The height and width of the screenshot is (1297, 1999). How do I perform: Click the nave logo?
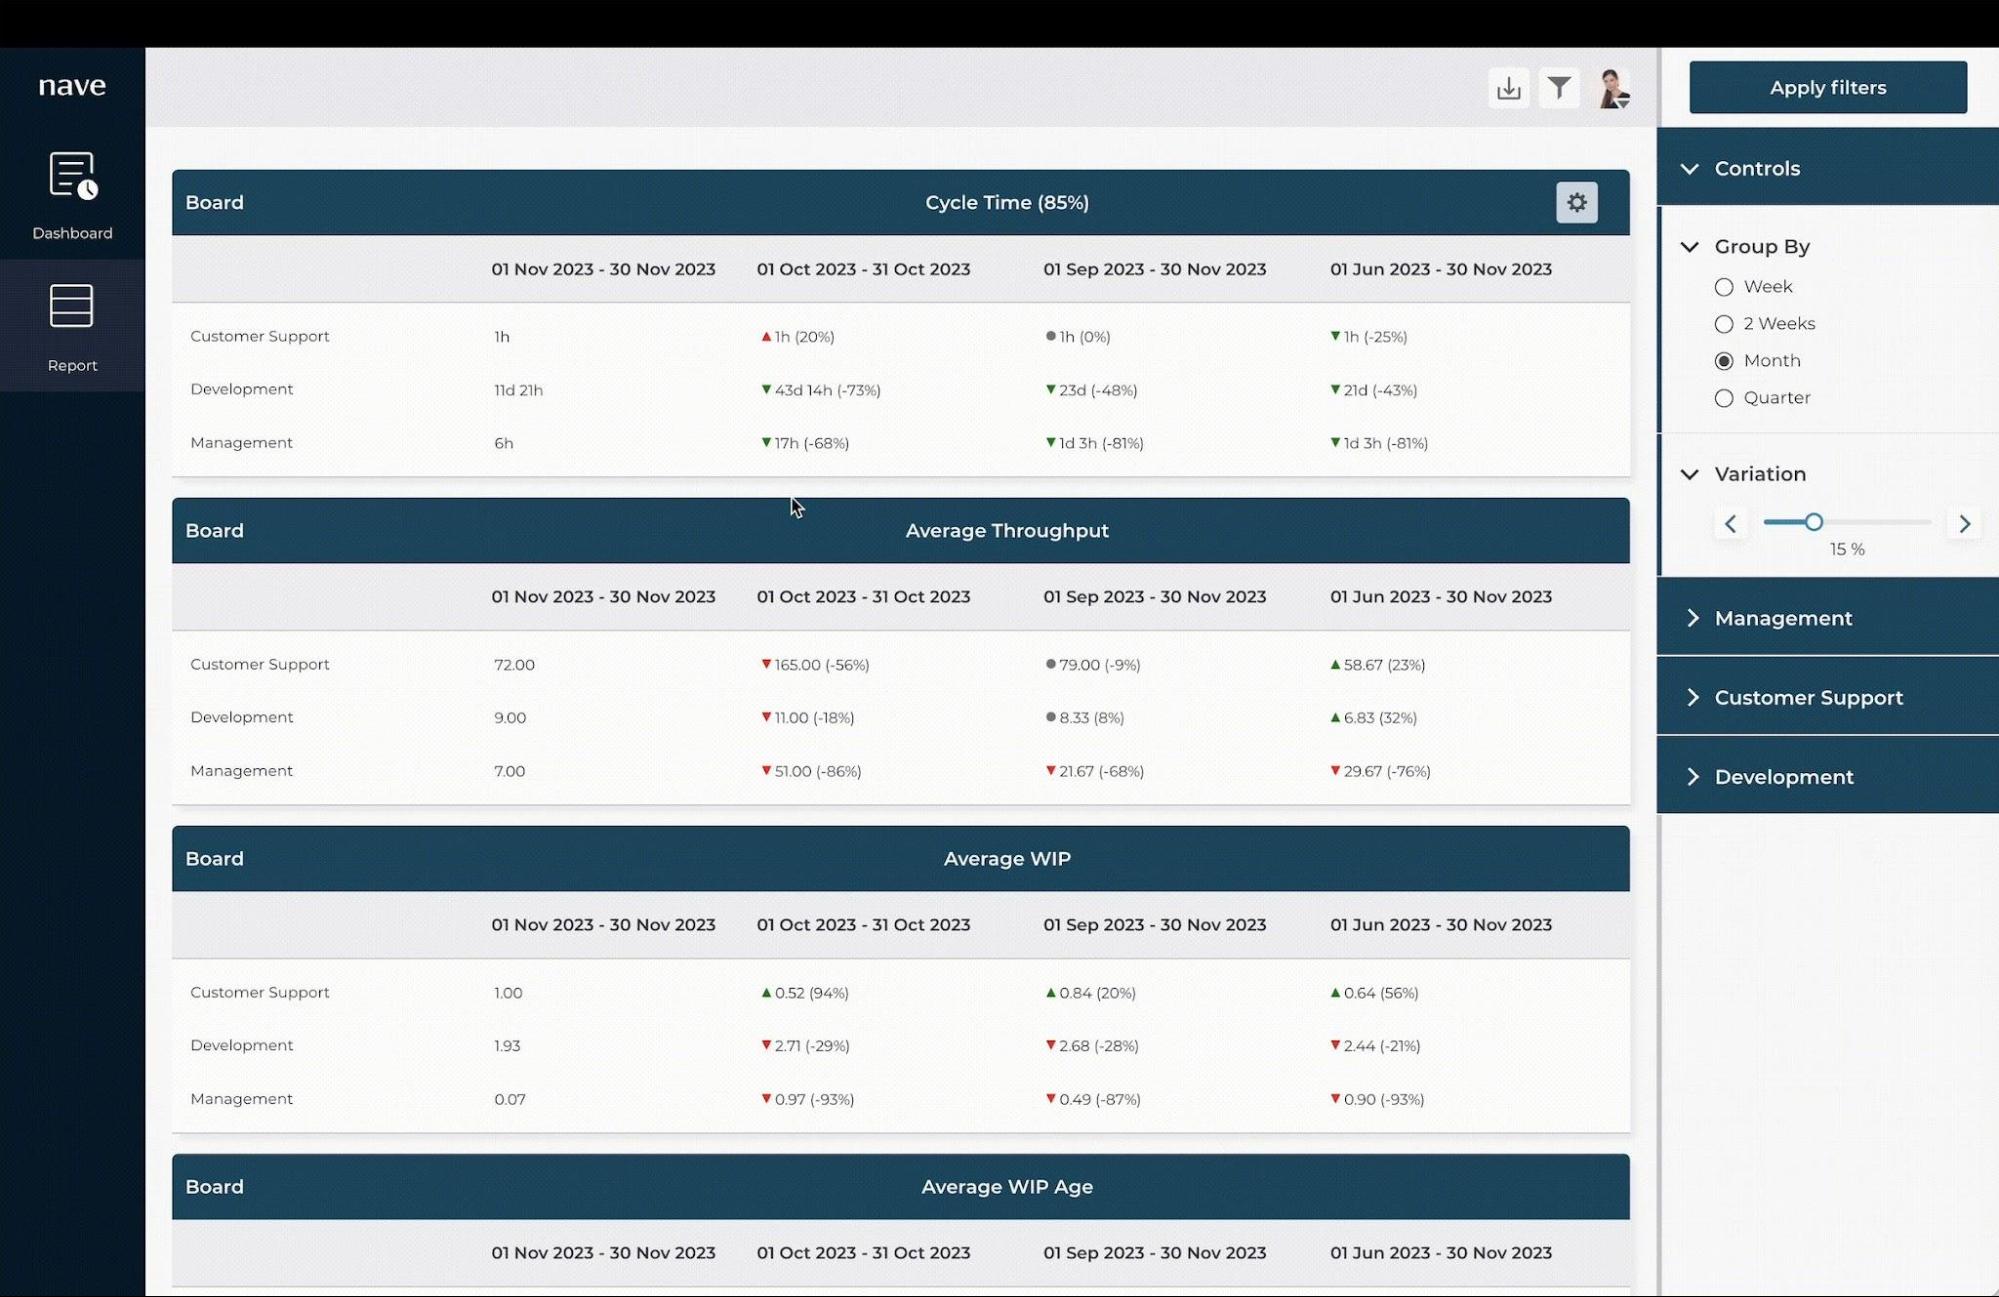pos(71,86)
